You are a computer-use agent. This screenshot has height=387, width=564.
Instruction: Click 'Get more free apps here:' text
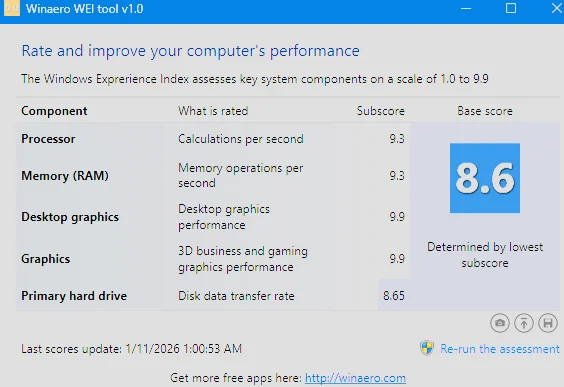click(236, 378)
